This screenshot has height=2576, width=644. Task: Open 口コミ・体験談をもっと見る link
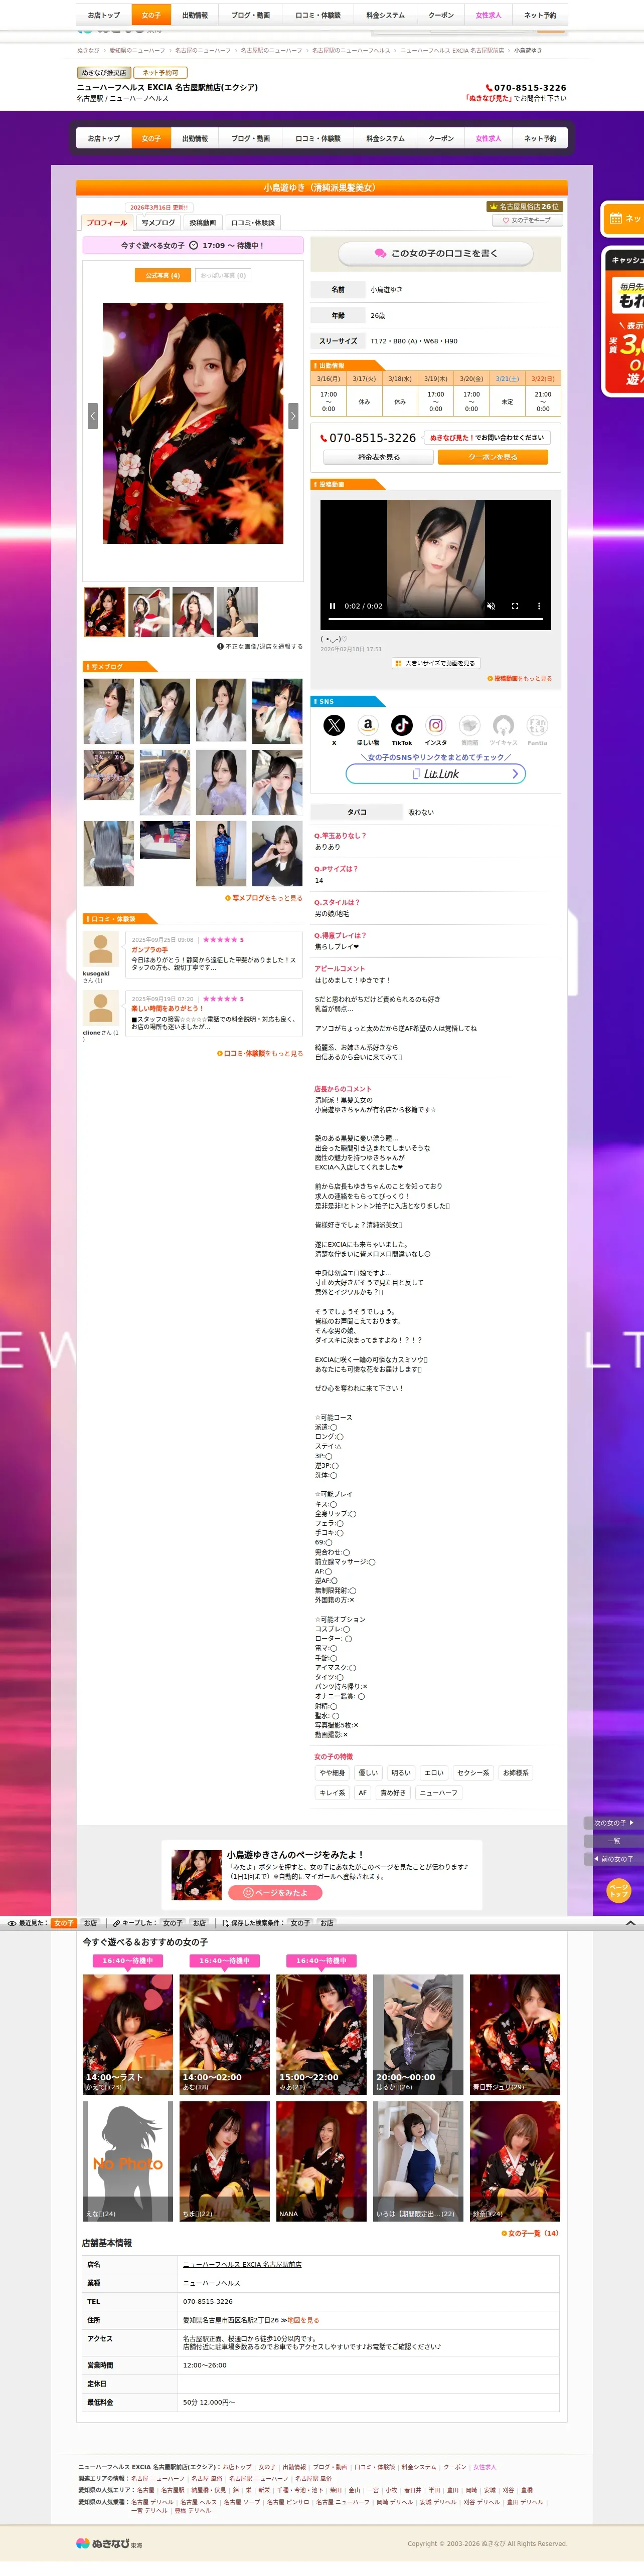[x=260, y=1053]
